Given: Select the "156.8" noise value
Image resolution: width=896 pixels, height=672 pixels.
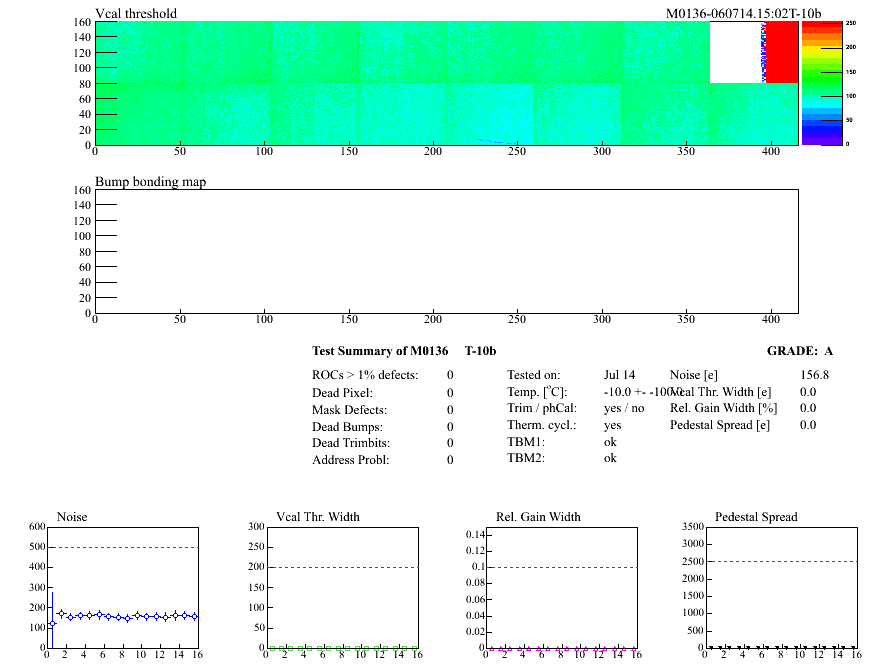Looking at the screenshot, I should click(x=814, y=375).
